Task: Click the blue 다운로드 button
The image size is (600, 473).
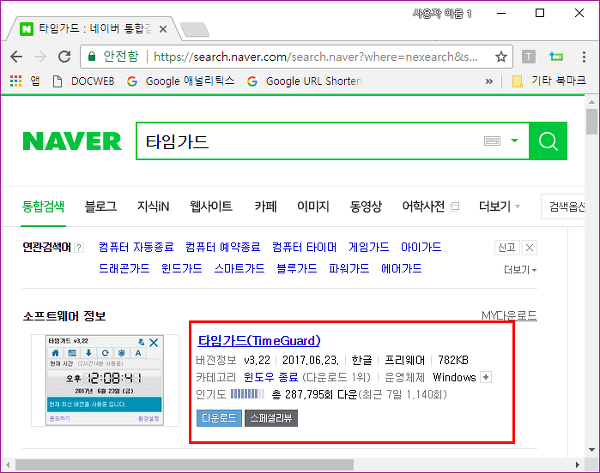Action: tap(219, 418)
